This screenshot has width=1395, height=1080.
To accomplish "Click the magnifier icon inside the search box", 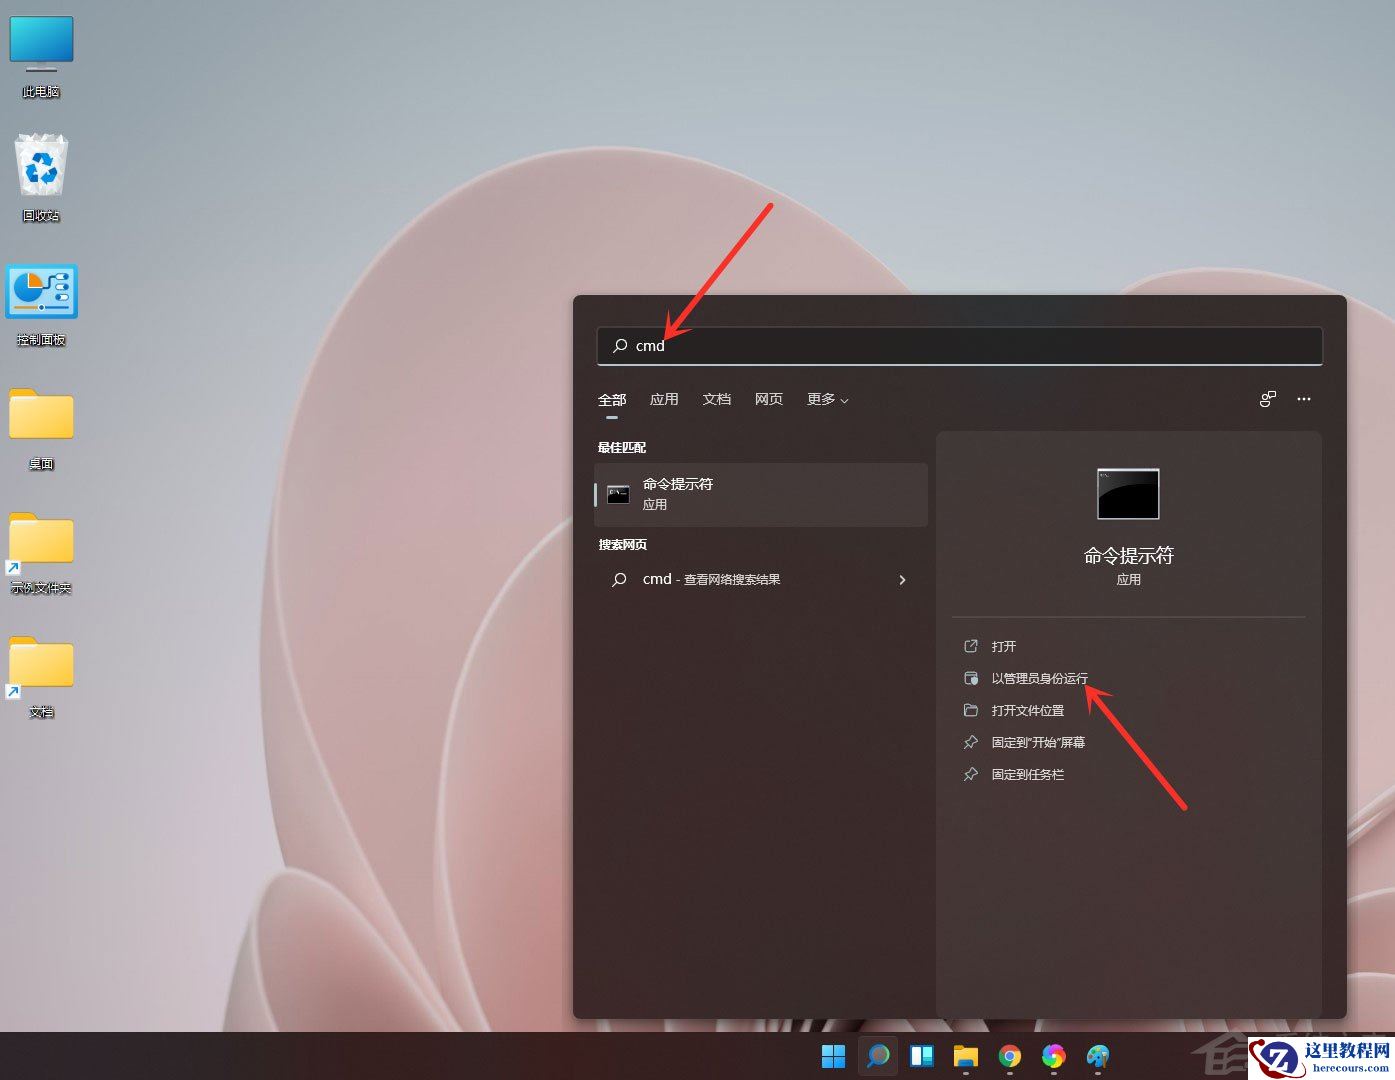I will pyautogui.click(x=618, y=346).
